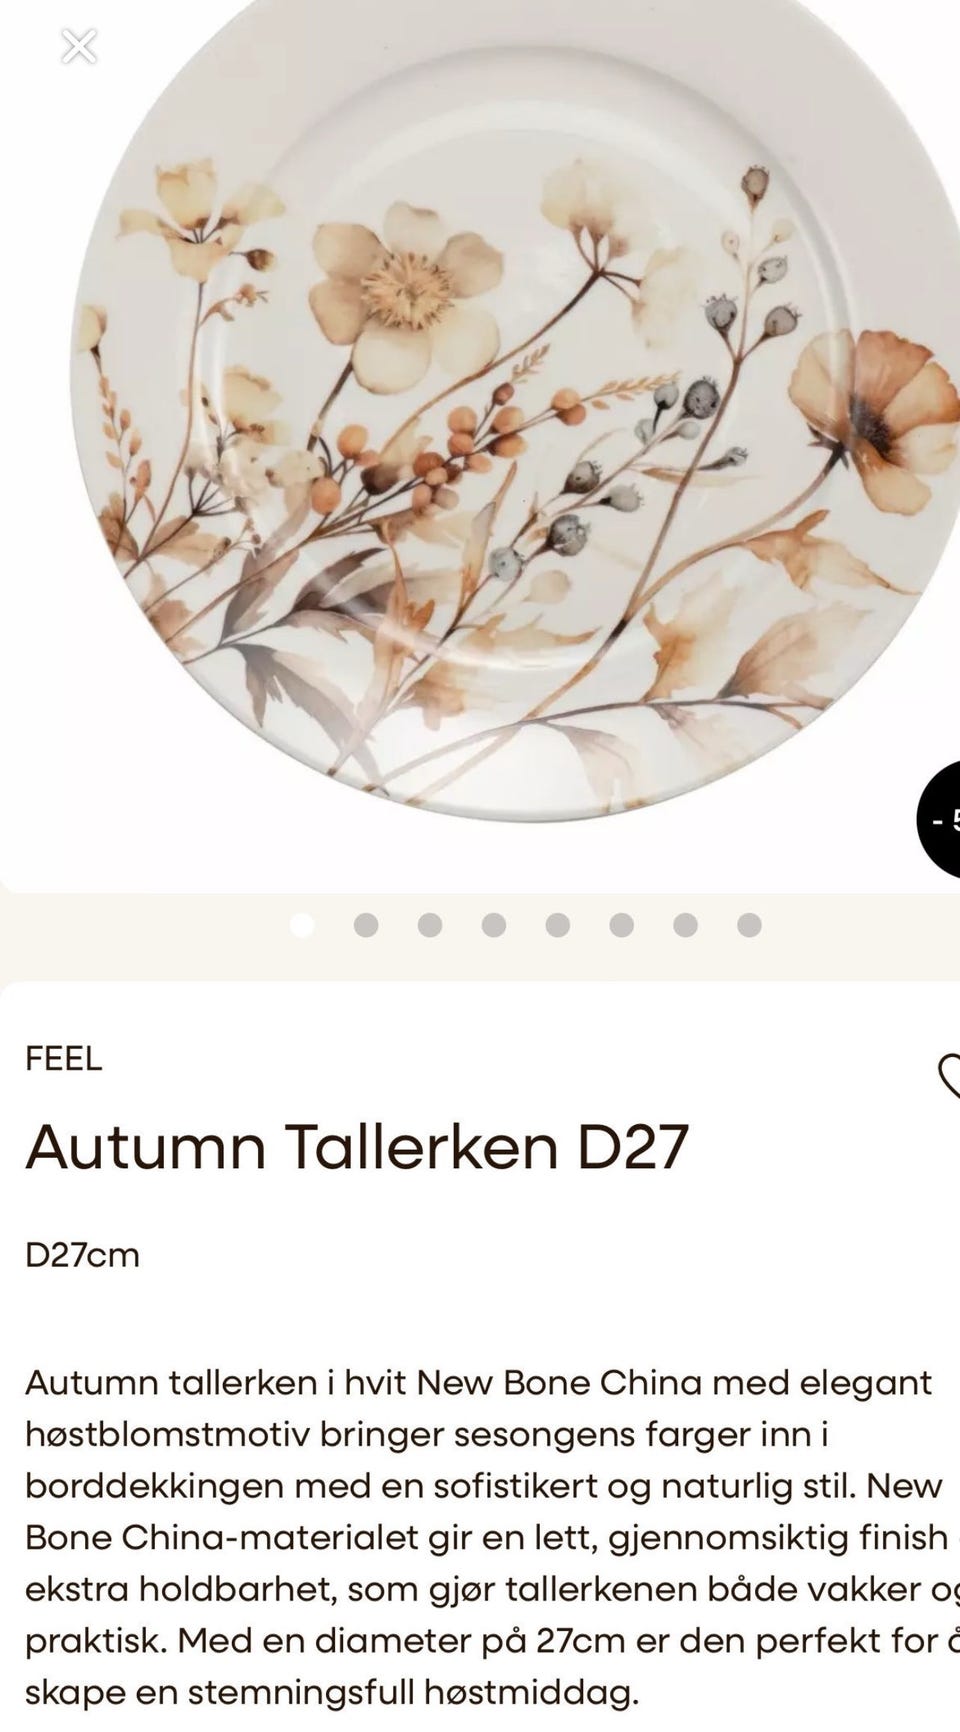Screen dimensions: 960x1732
Task: Tap the heart favorite icon
Action: point(949,1076)
